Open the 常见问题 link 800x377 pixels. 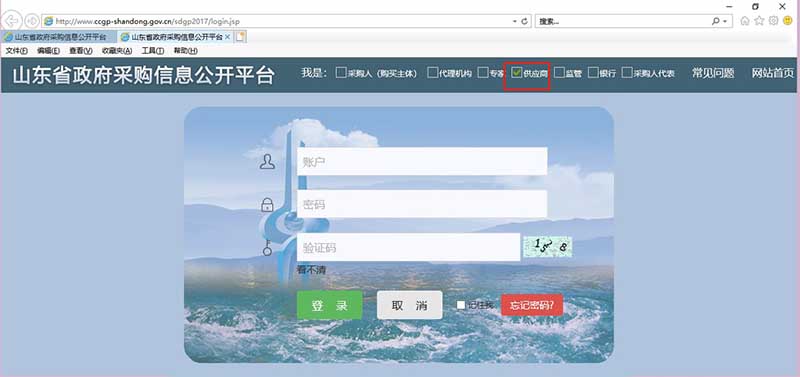coord(713,73)
